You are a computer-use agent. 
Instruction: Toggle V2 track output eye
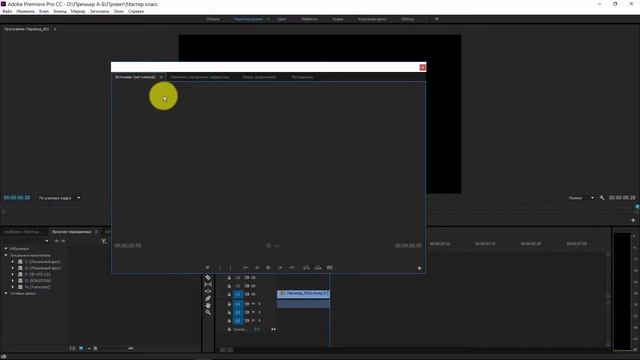click(253, 286)
